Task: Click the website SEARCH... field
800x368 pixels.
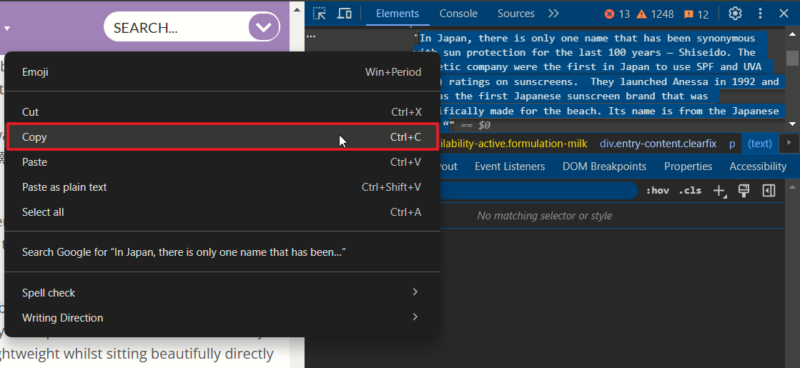Action: [176, 27]
